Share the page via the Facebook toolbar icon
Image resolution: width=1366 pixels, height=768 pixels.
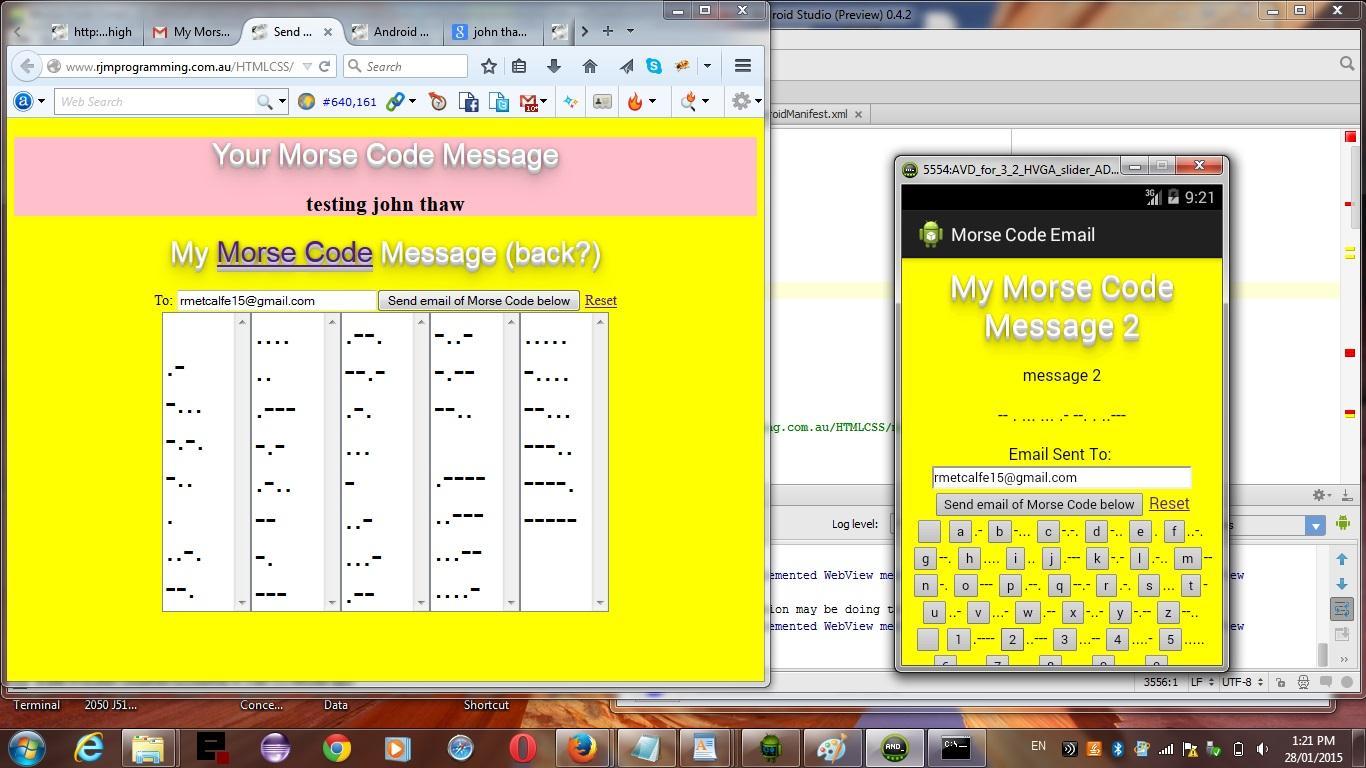pos(469,101)
